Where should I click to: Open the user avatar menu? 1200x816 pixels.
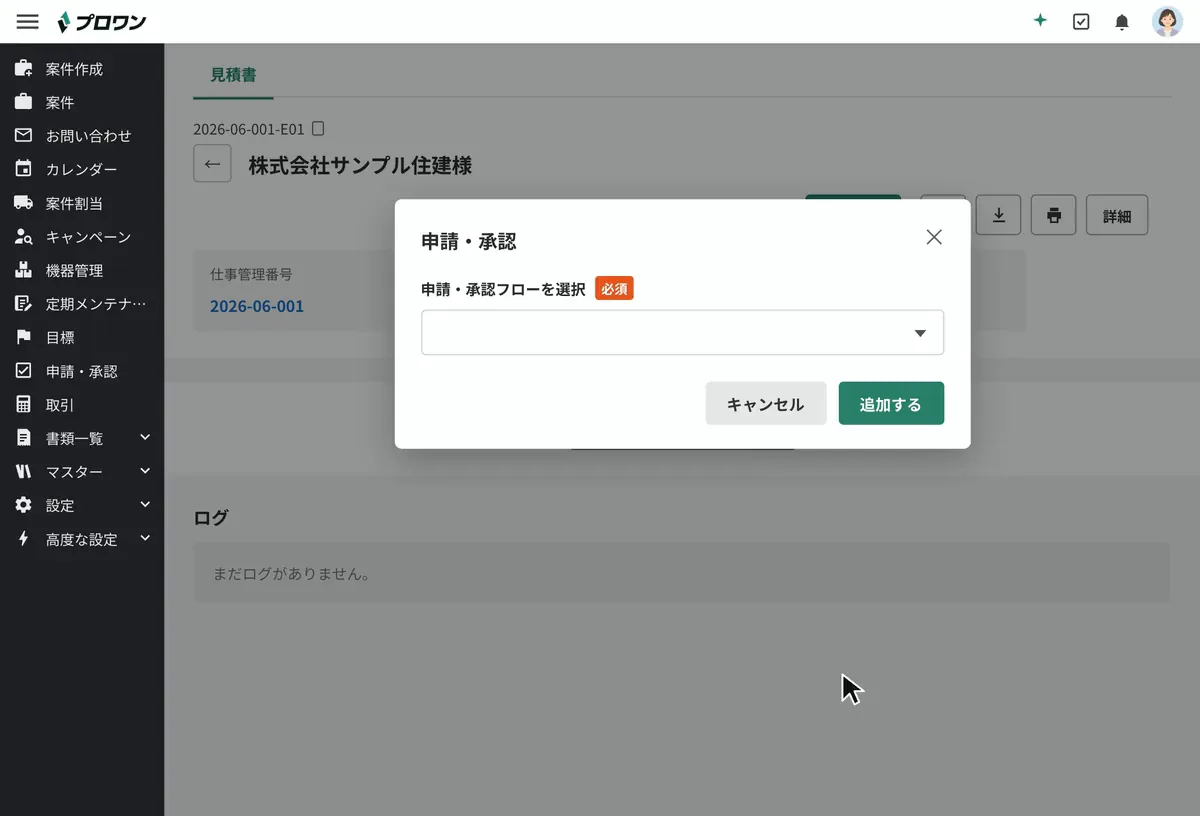(x=1167, y=21)
